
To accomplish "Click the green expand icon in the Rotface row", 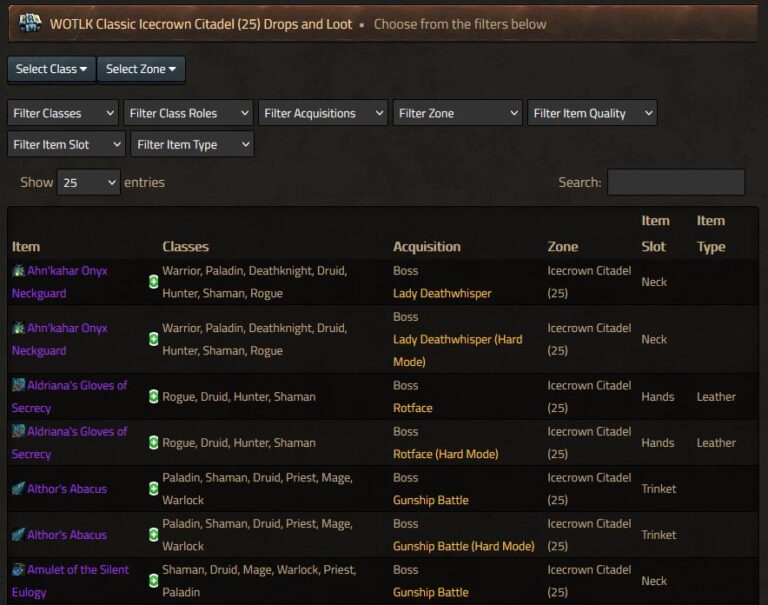I will coord(153,396).
